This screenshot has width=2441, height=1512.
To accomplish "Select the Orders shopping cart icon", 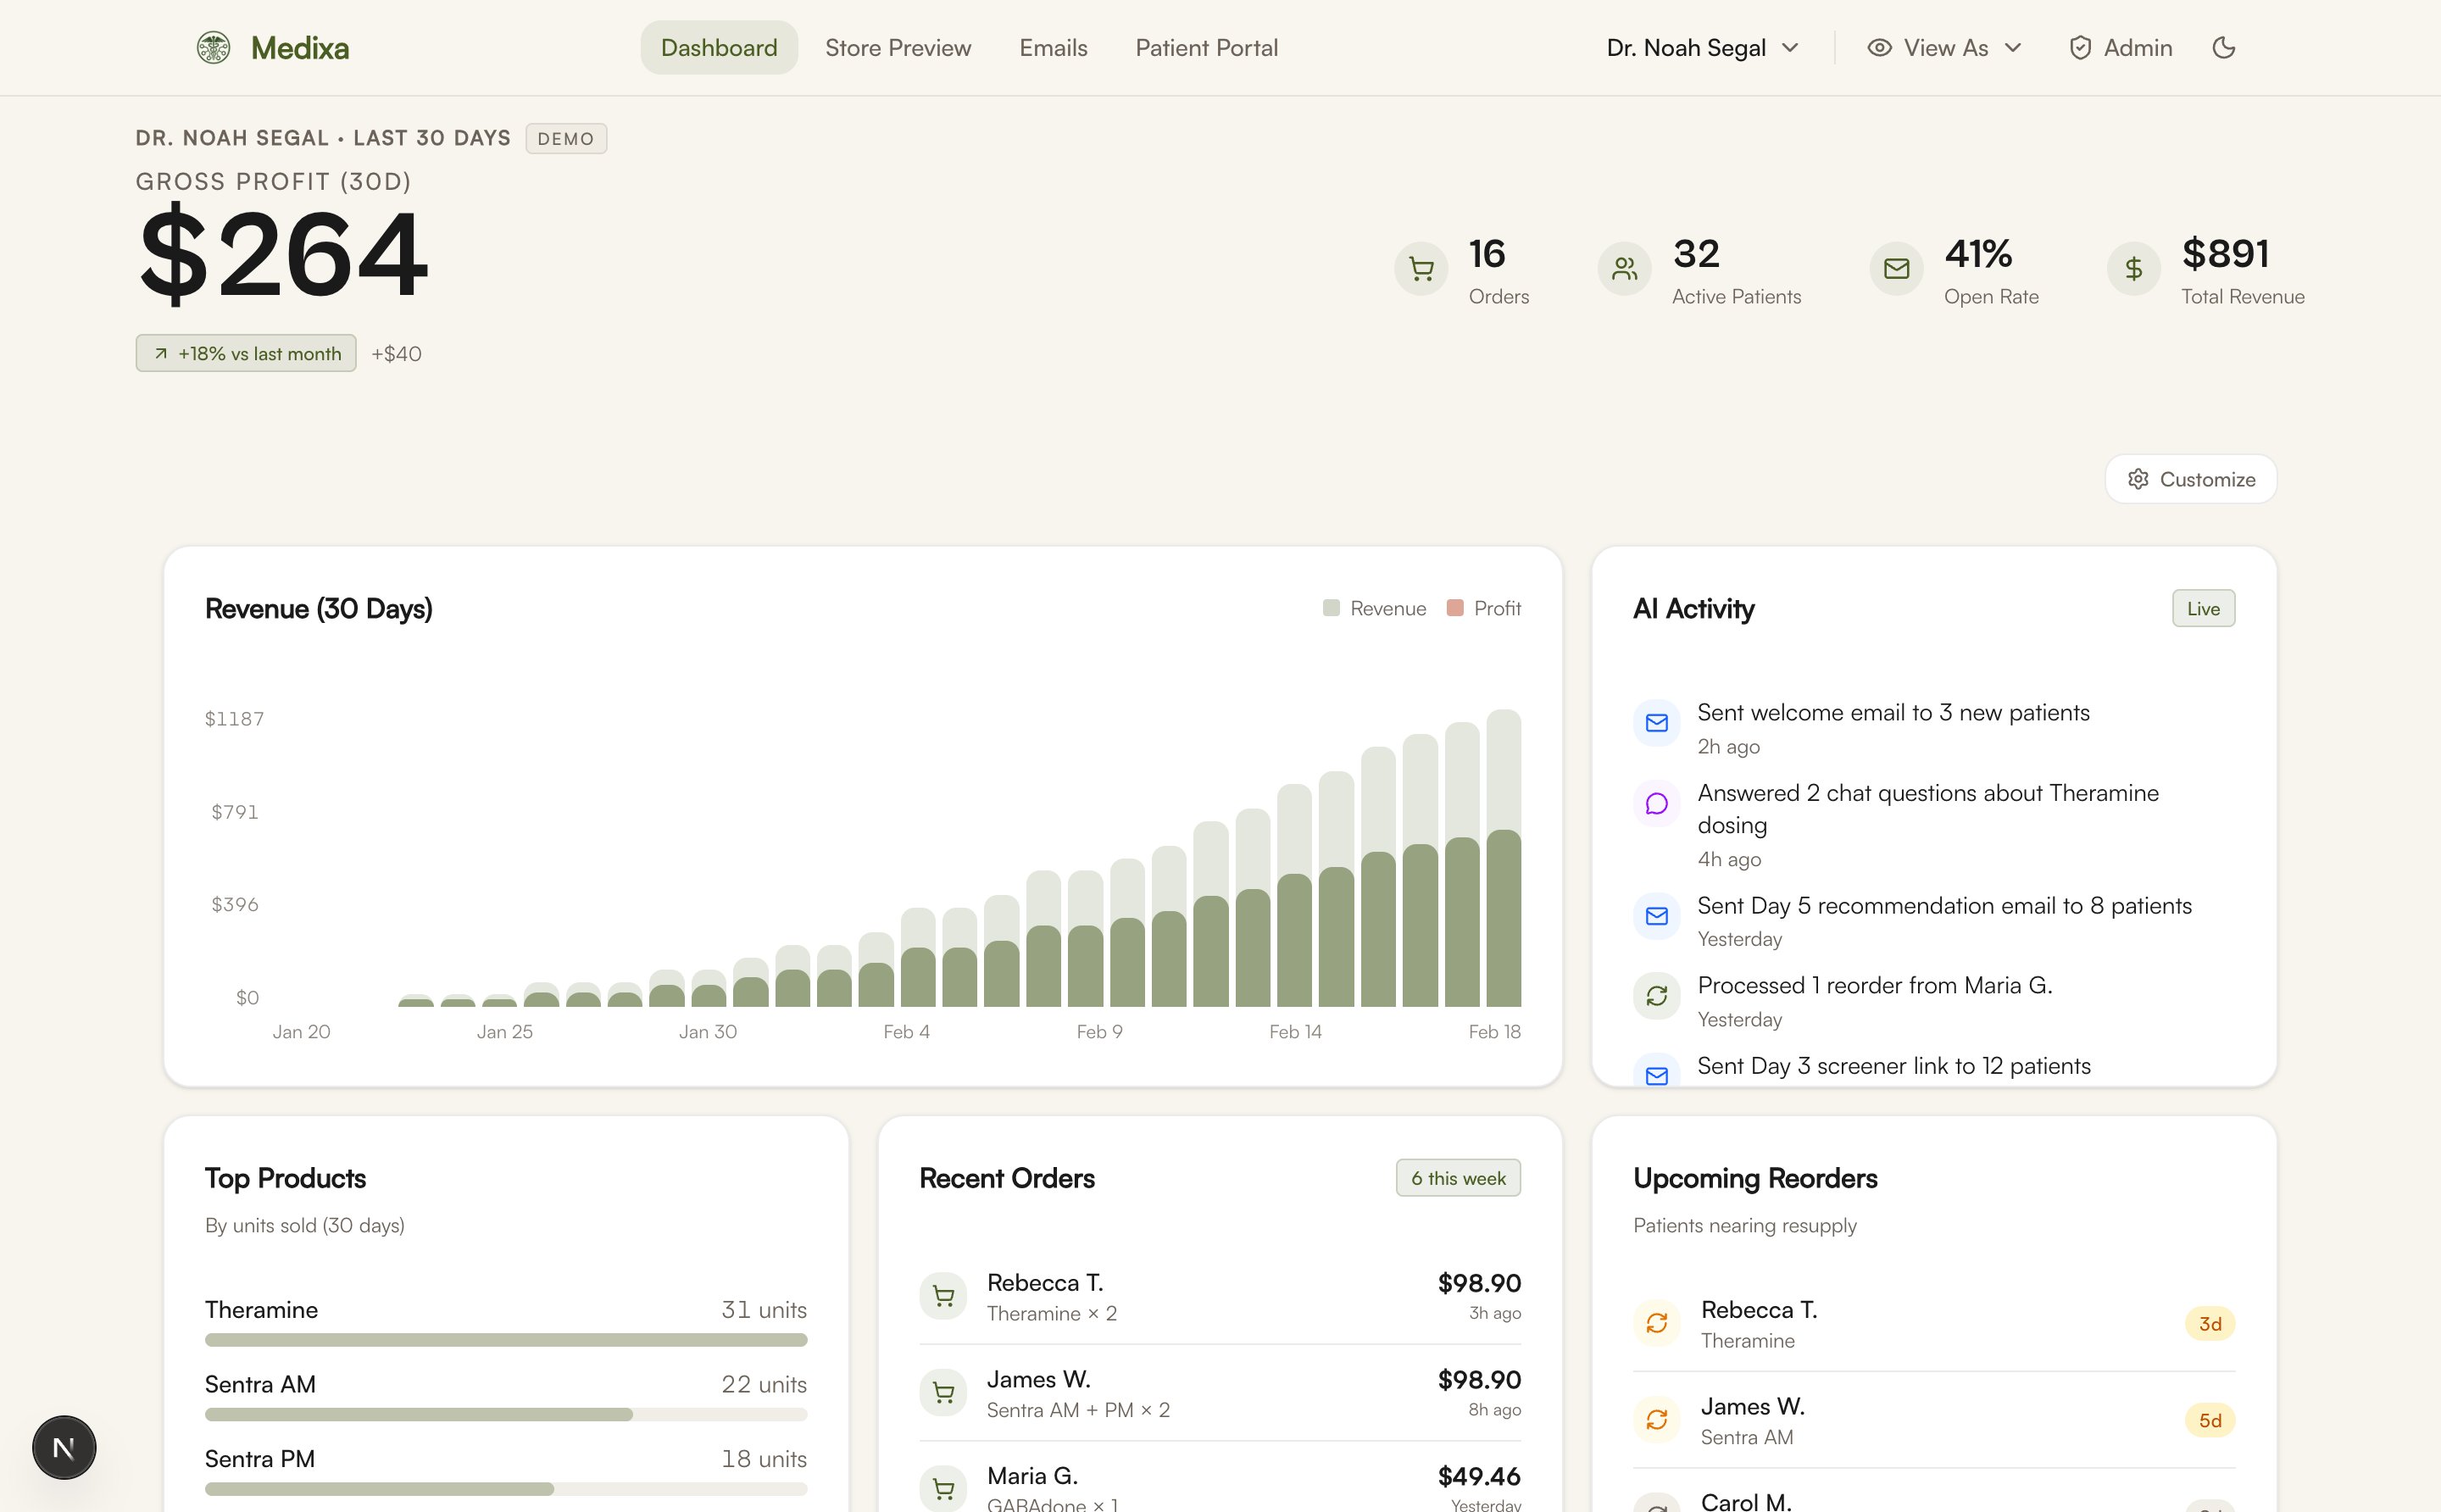I will 1421,269.
